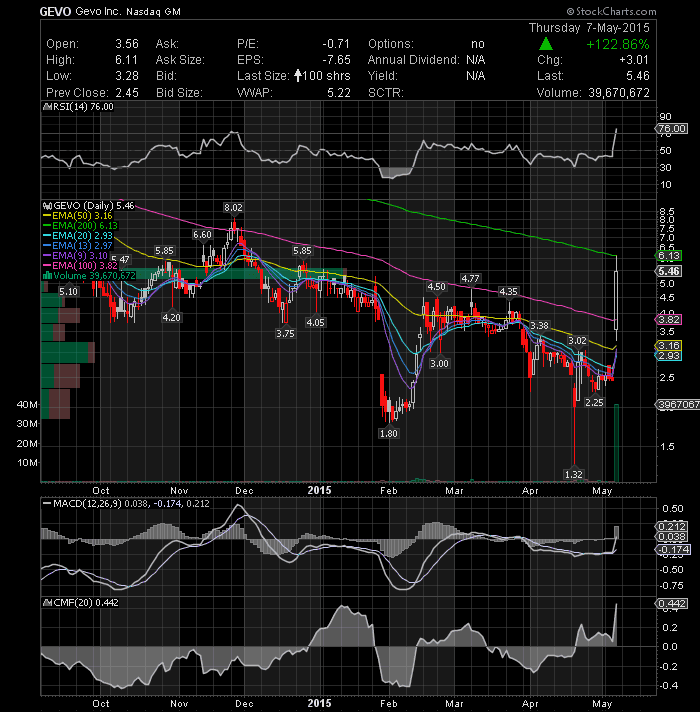Click the 6.60 price label
Image resolution: width=700 pixels, height=712 pixels.
tap(202, 234)
